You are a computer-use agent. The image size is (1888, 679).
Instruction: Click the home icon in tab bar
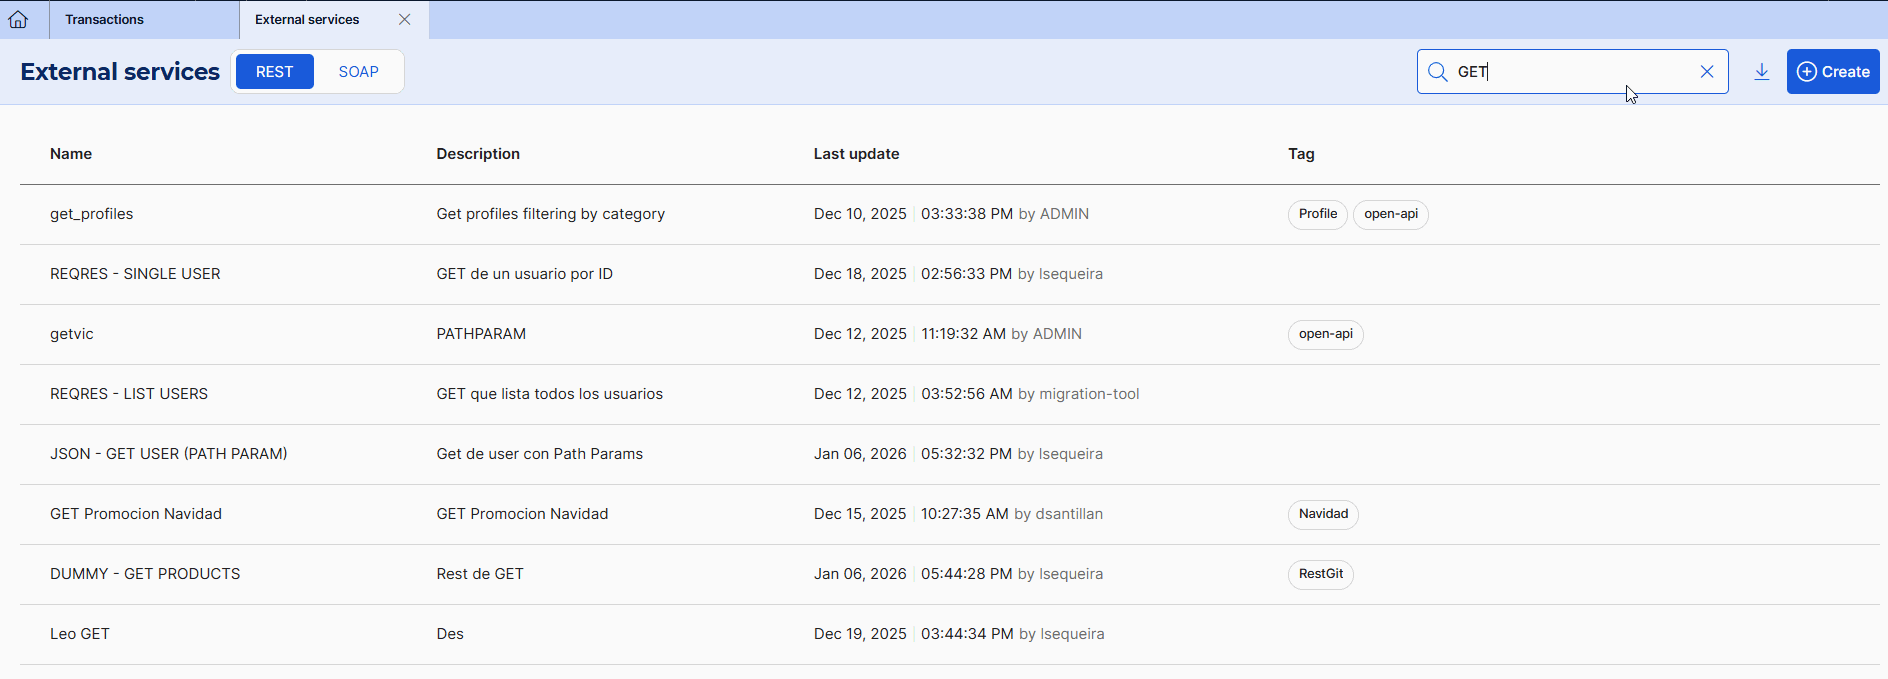point(18,19)
